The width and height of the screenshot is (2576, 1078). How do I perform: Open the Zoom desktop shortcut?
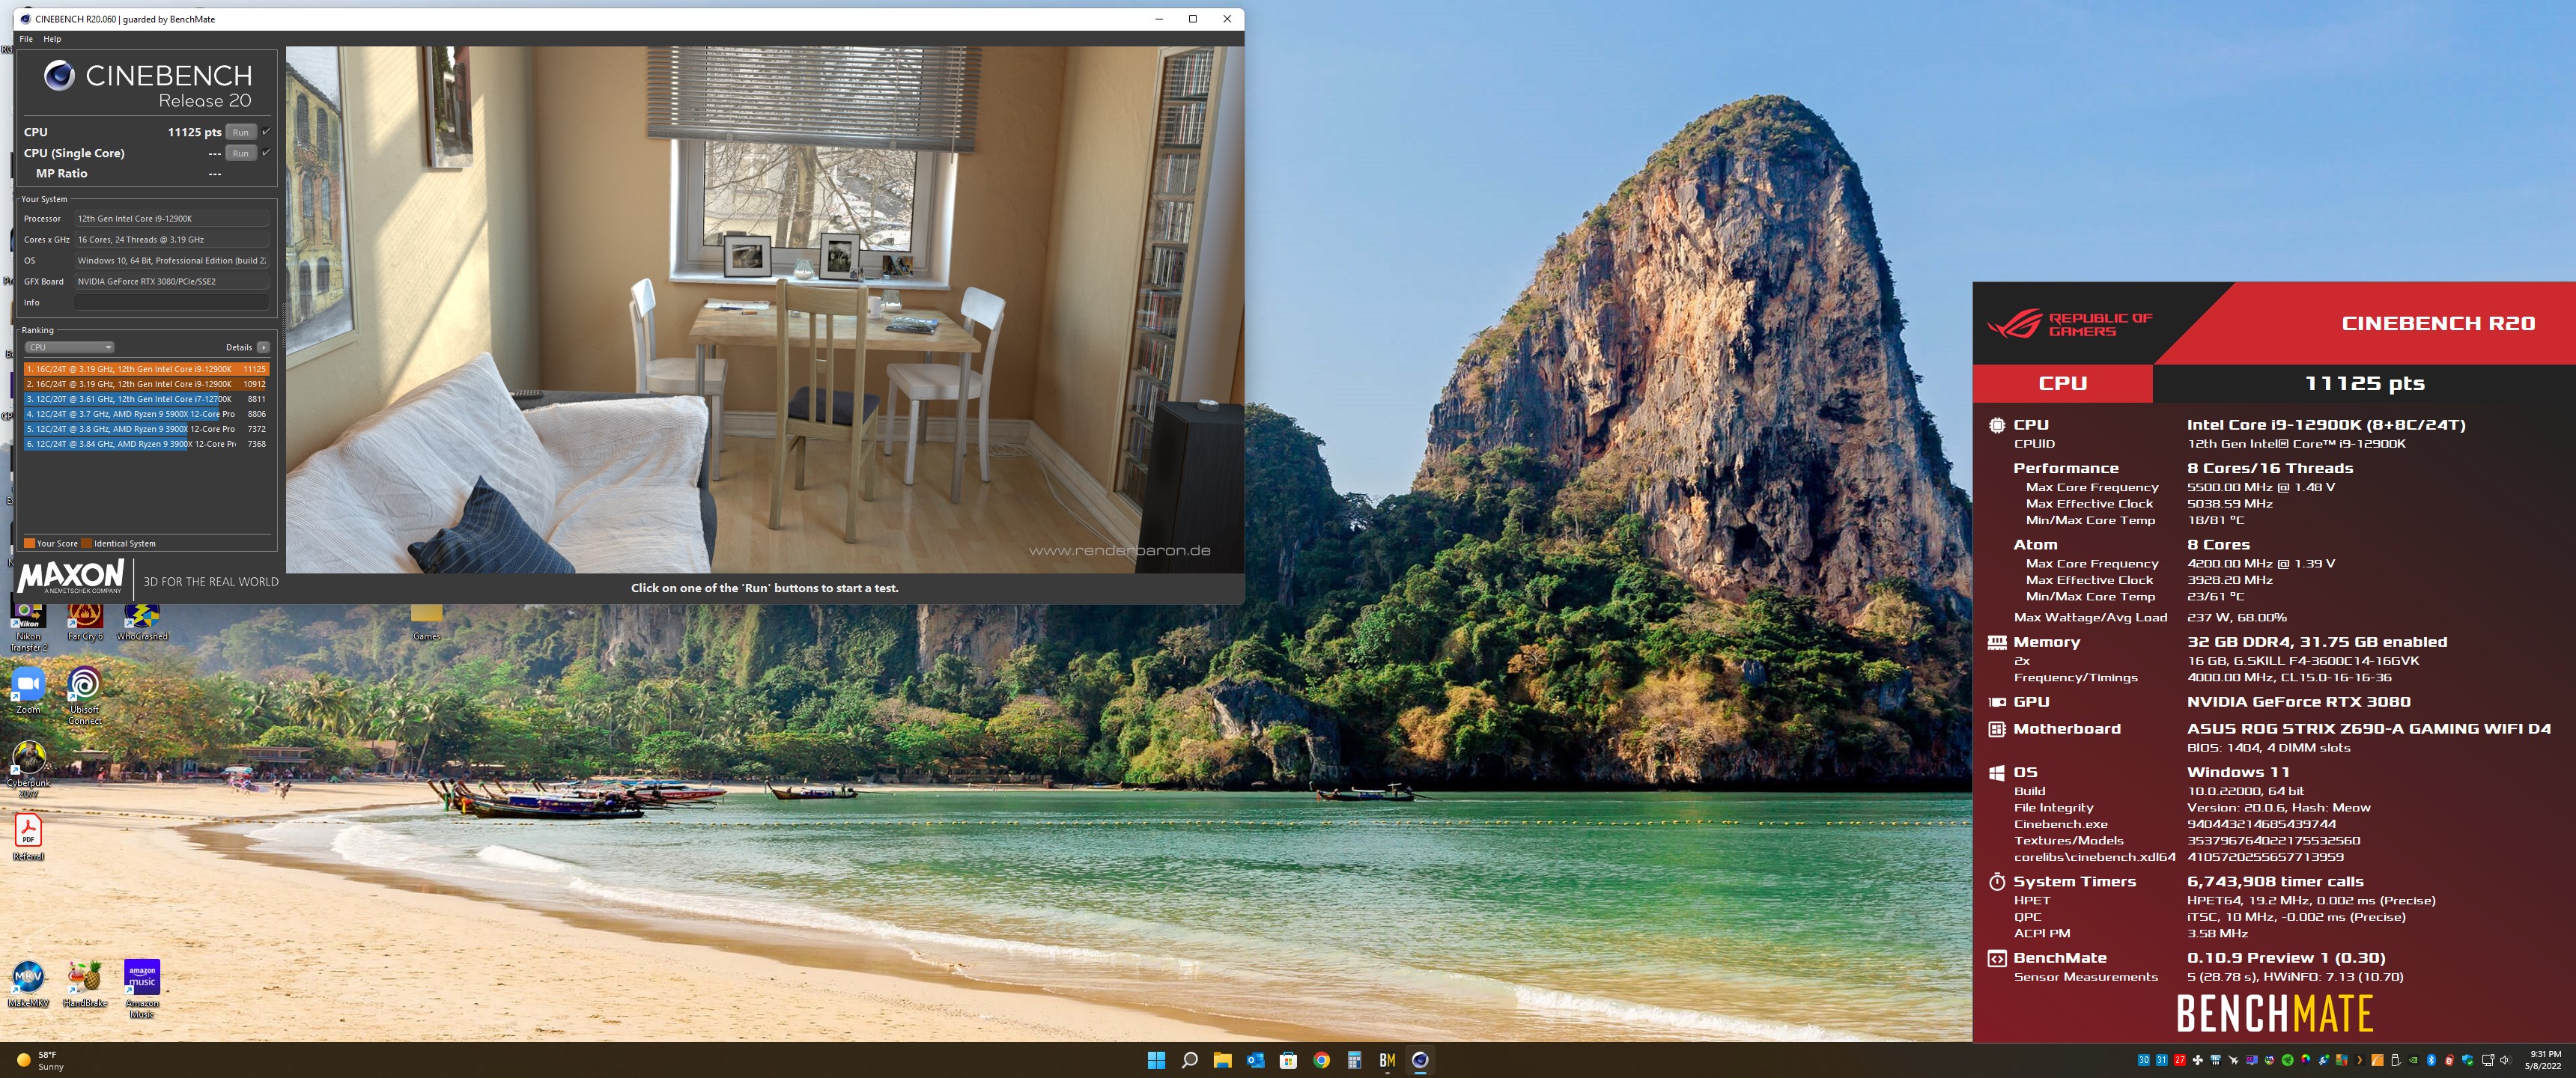click(x=28, y=691)
